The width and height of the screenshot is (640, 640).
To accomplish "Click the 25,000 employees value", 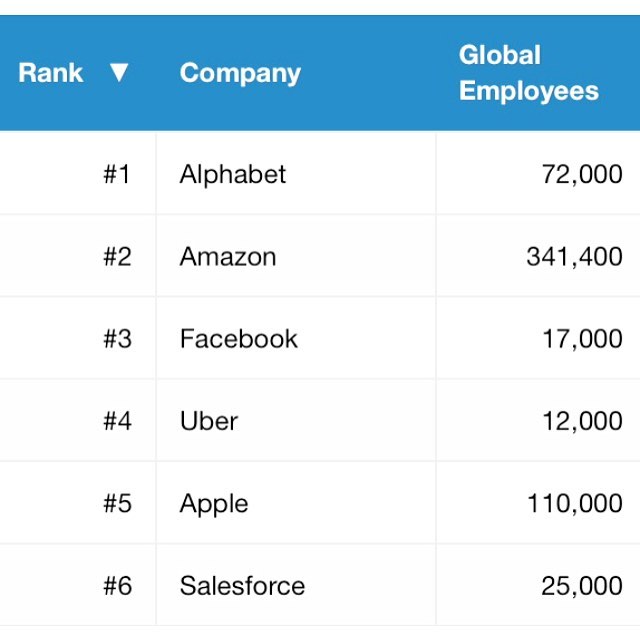I will point(582,586).
